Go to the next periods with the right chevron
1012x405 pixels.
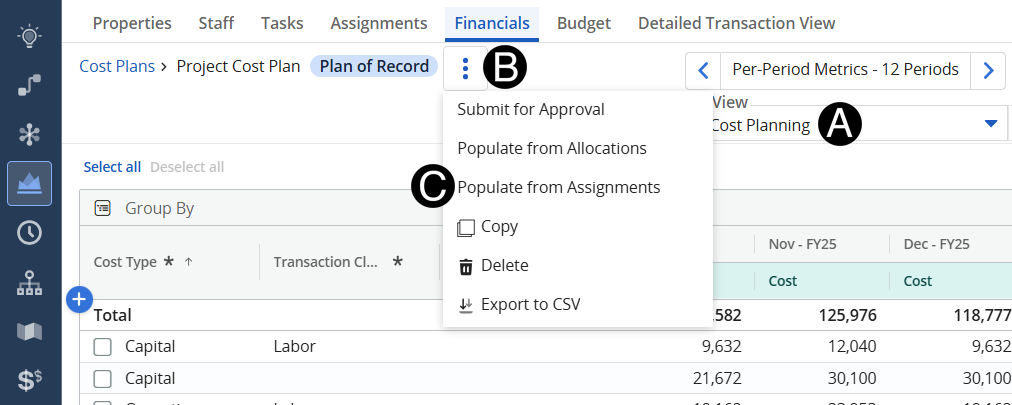[x=988, y=70]
